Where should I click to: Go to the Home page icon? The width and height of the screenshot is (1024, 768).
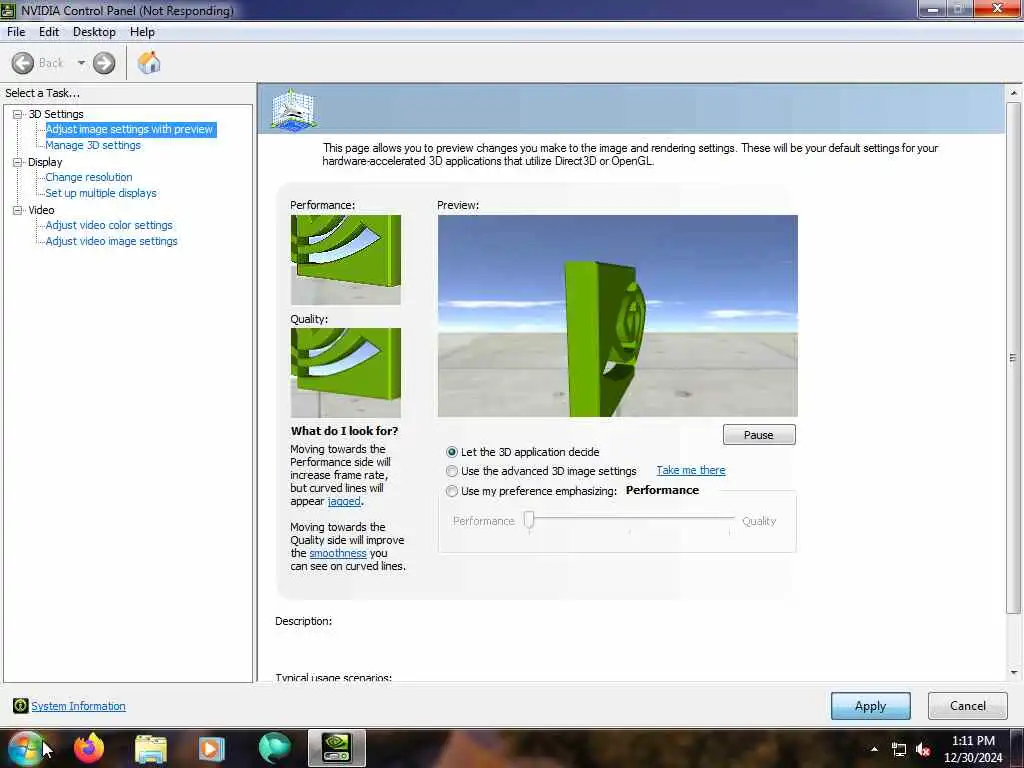tap(149, 63)
